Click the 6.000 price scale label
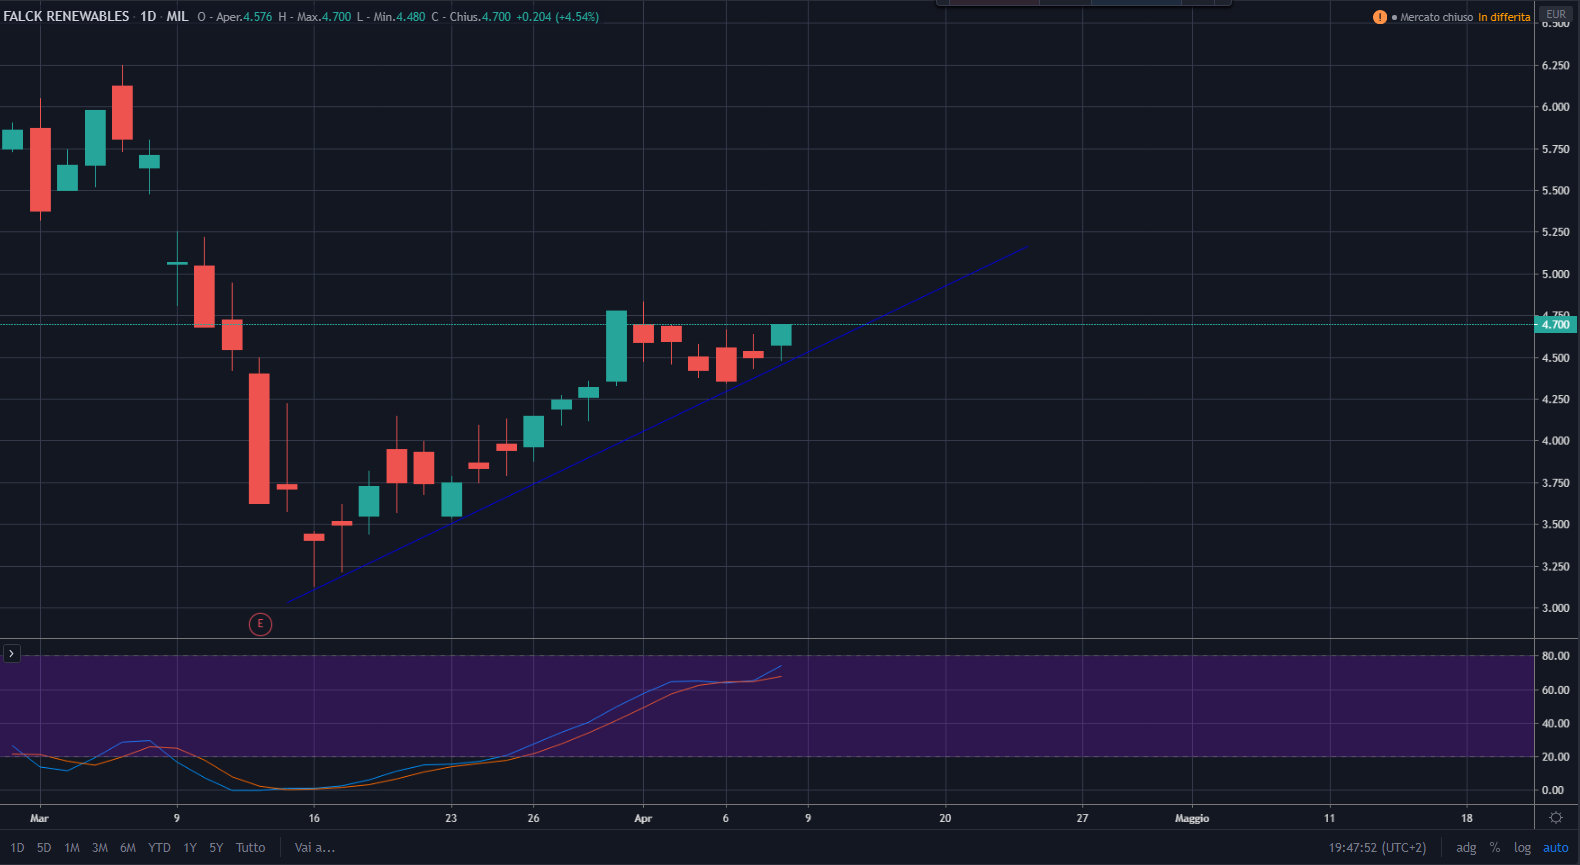 pyautogui.click(x=1555, y=107)
